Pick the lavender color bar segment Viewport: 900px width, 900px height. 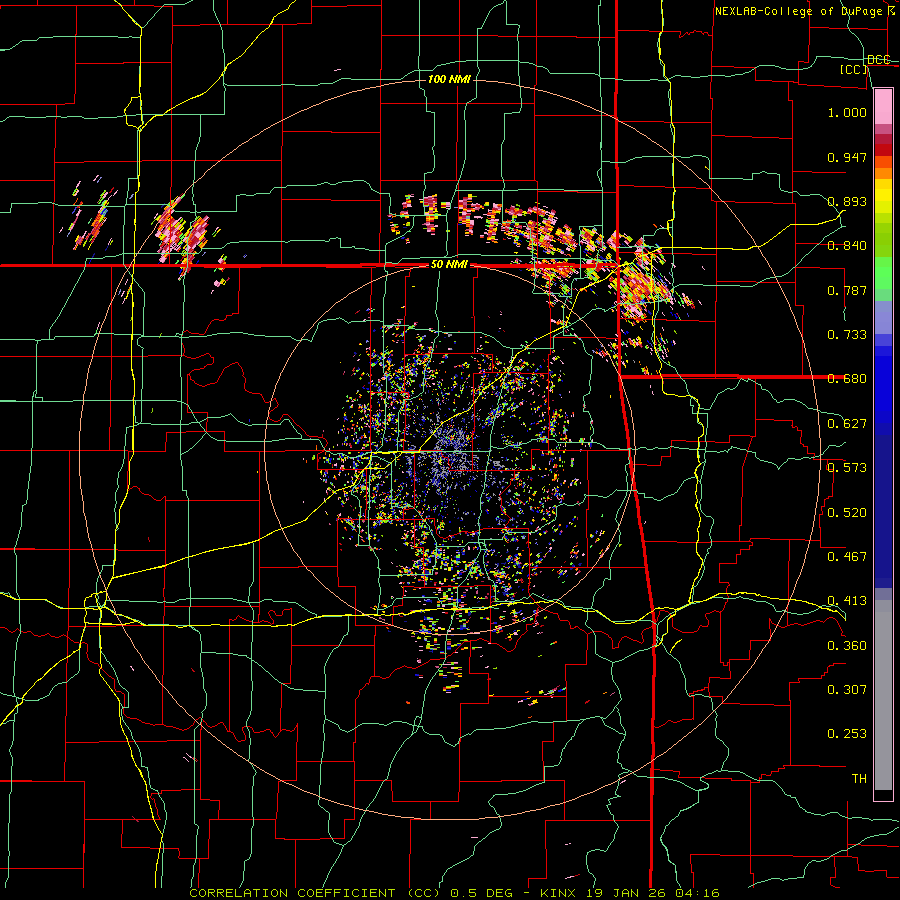click(883, 317)
